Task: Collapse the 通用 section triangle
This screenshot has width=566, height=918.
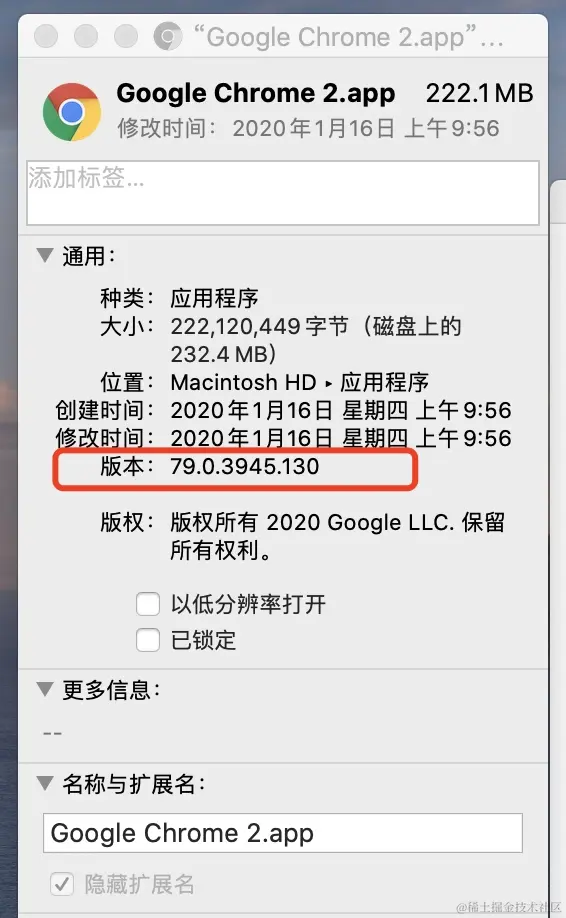Action: click(x=45, y=255)
